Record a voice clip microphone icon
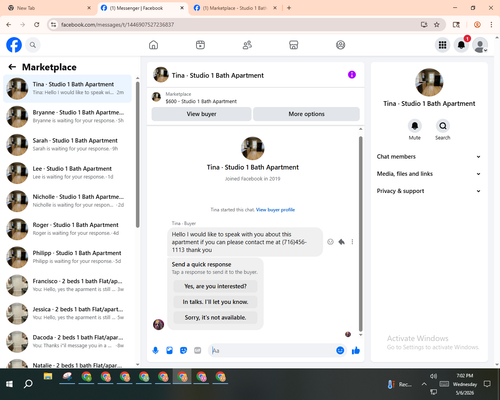Viewport: 500px width, 400px height. tap(155, 350)
